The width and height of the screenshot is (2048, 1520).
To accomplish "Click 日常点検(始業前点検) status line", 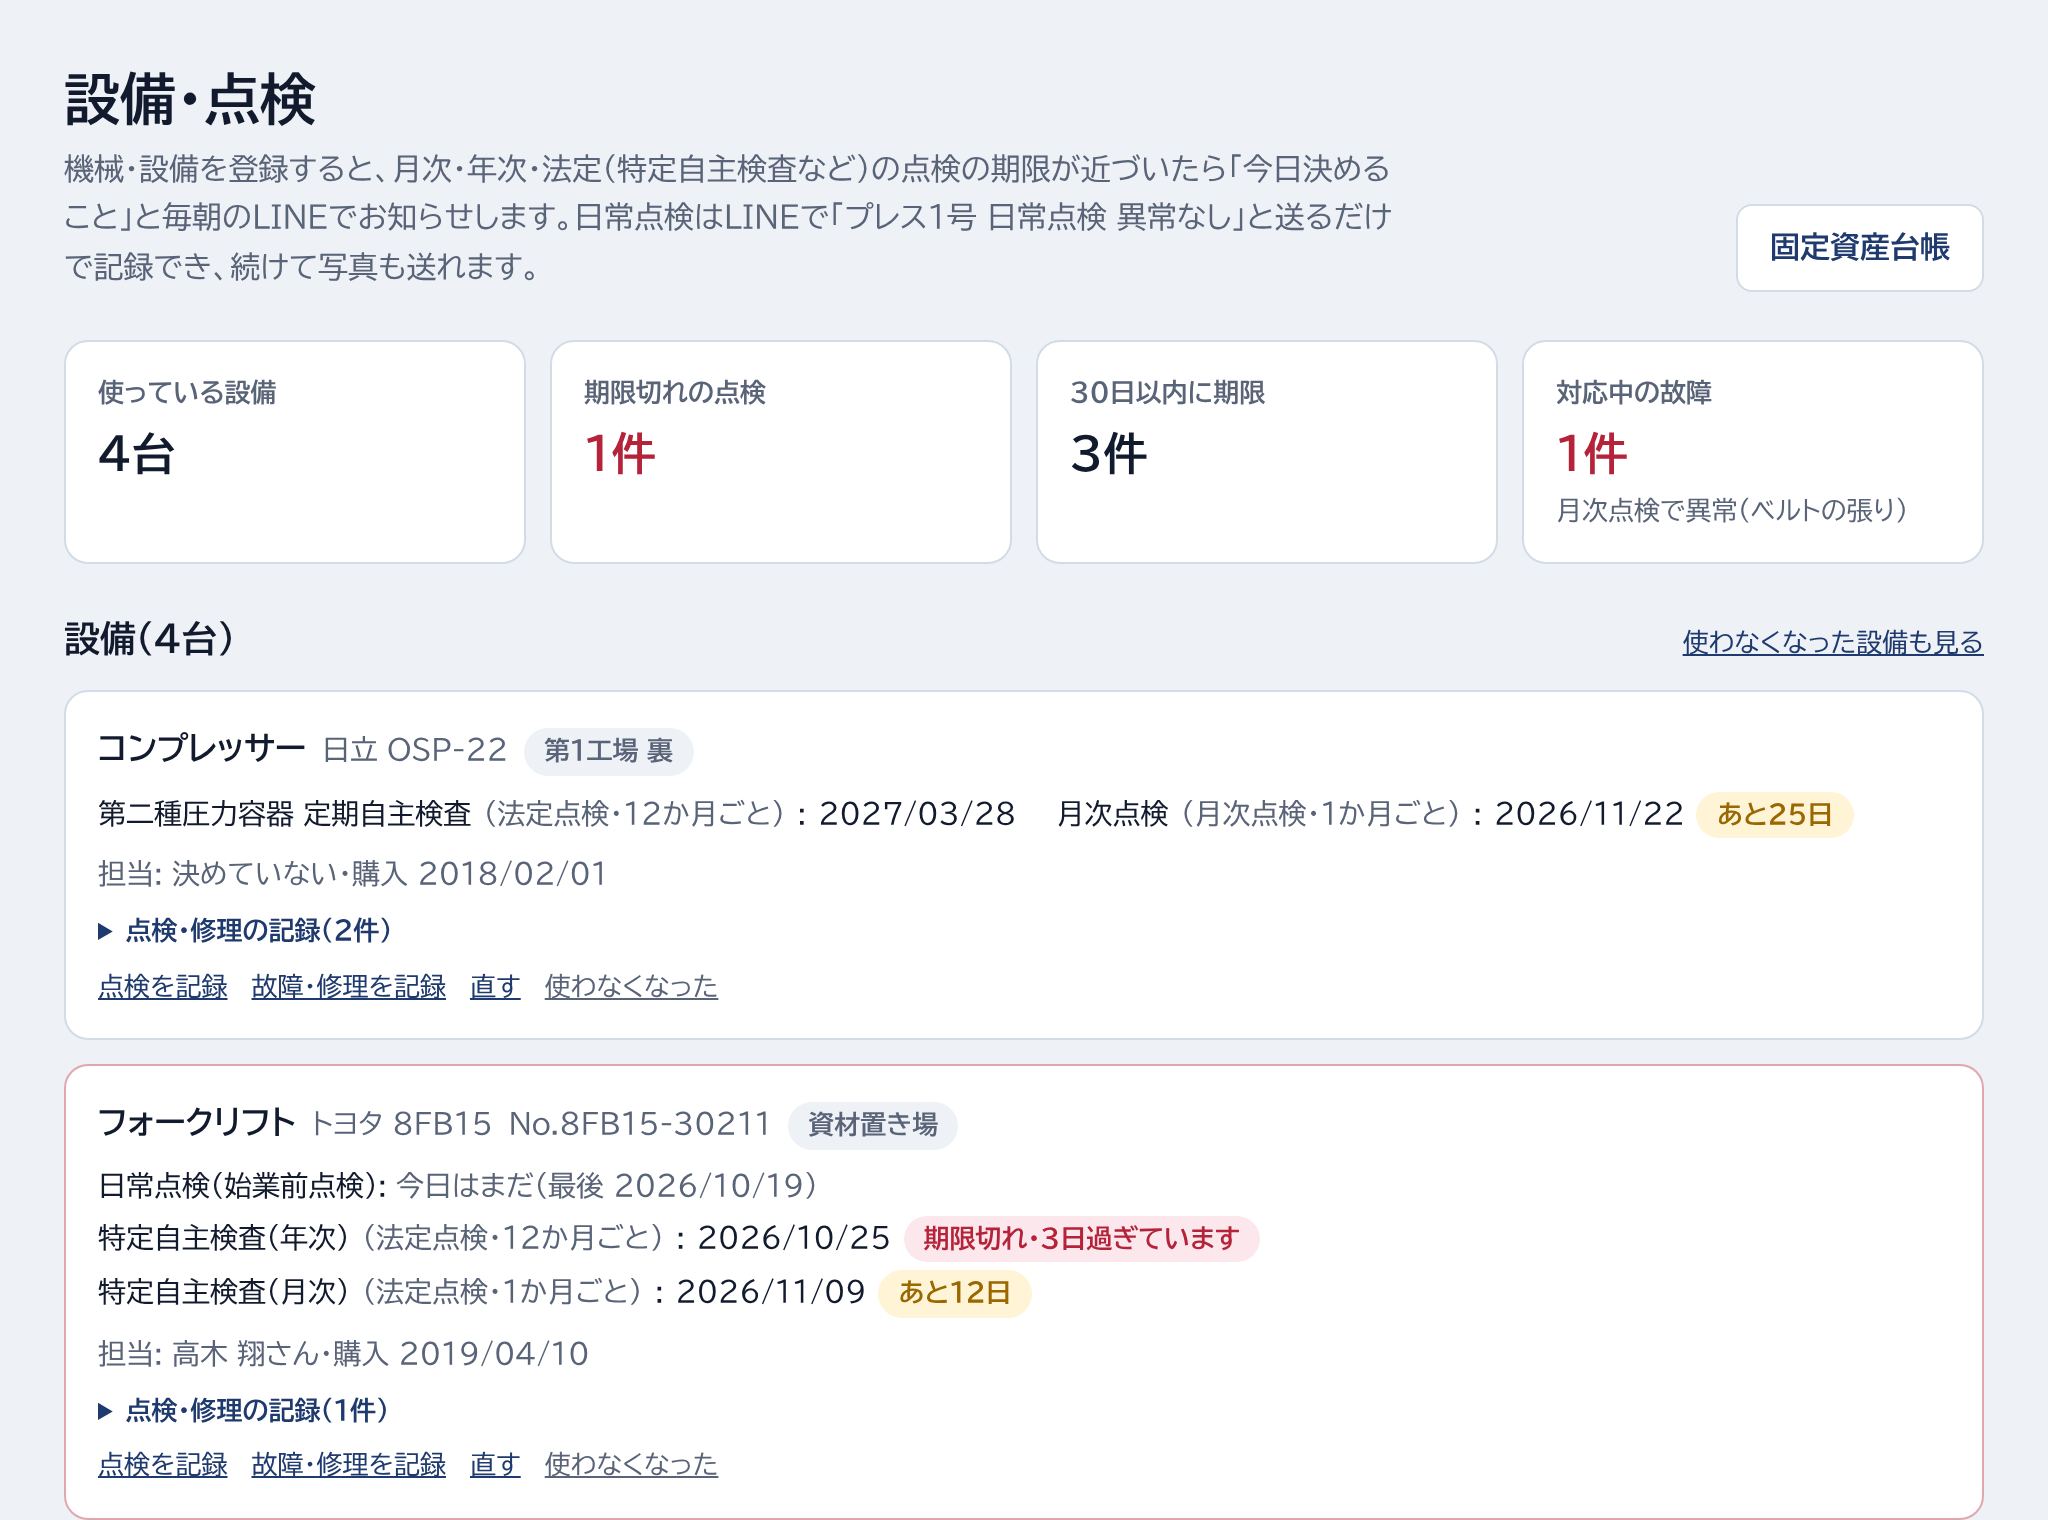I will (458, 1186).
